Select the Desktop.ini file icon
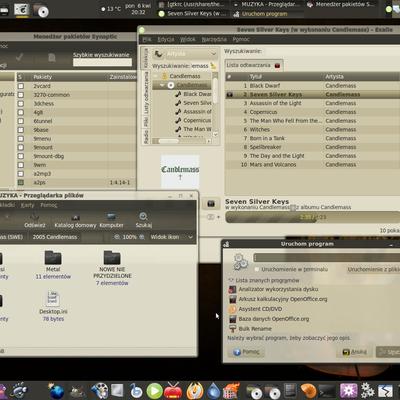 point(53,298)
